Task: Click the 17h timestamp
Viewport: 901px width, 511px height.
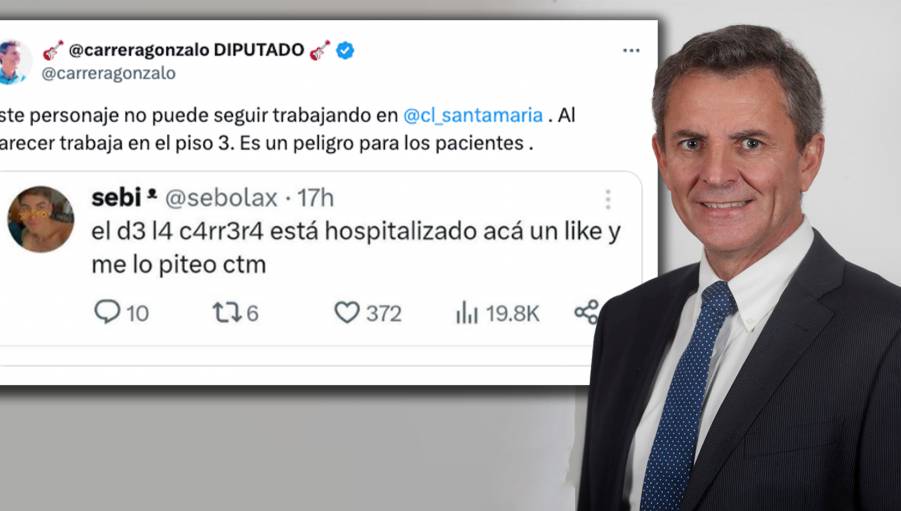Action: (315, 198)
